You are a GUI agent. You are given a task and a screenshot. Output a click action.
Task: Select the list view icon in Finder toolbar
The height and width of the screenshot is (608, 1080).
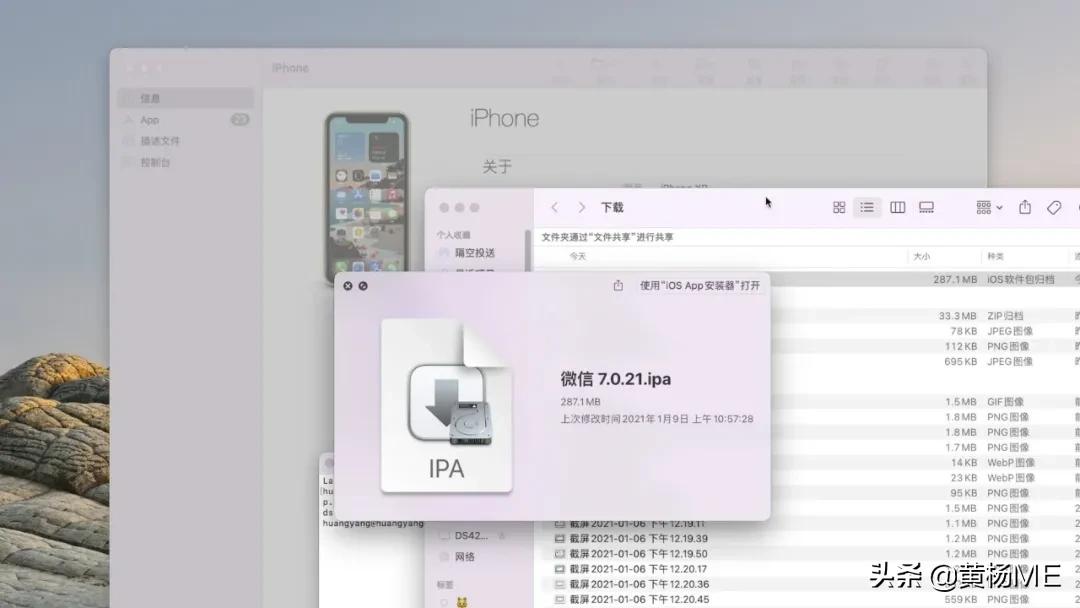tap(867, 207)
